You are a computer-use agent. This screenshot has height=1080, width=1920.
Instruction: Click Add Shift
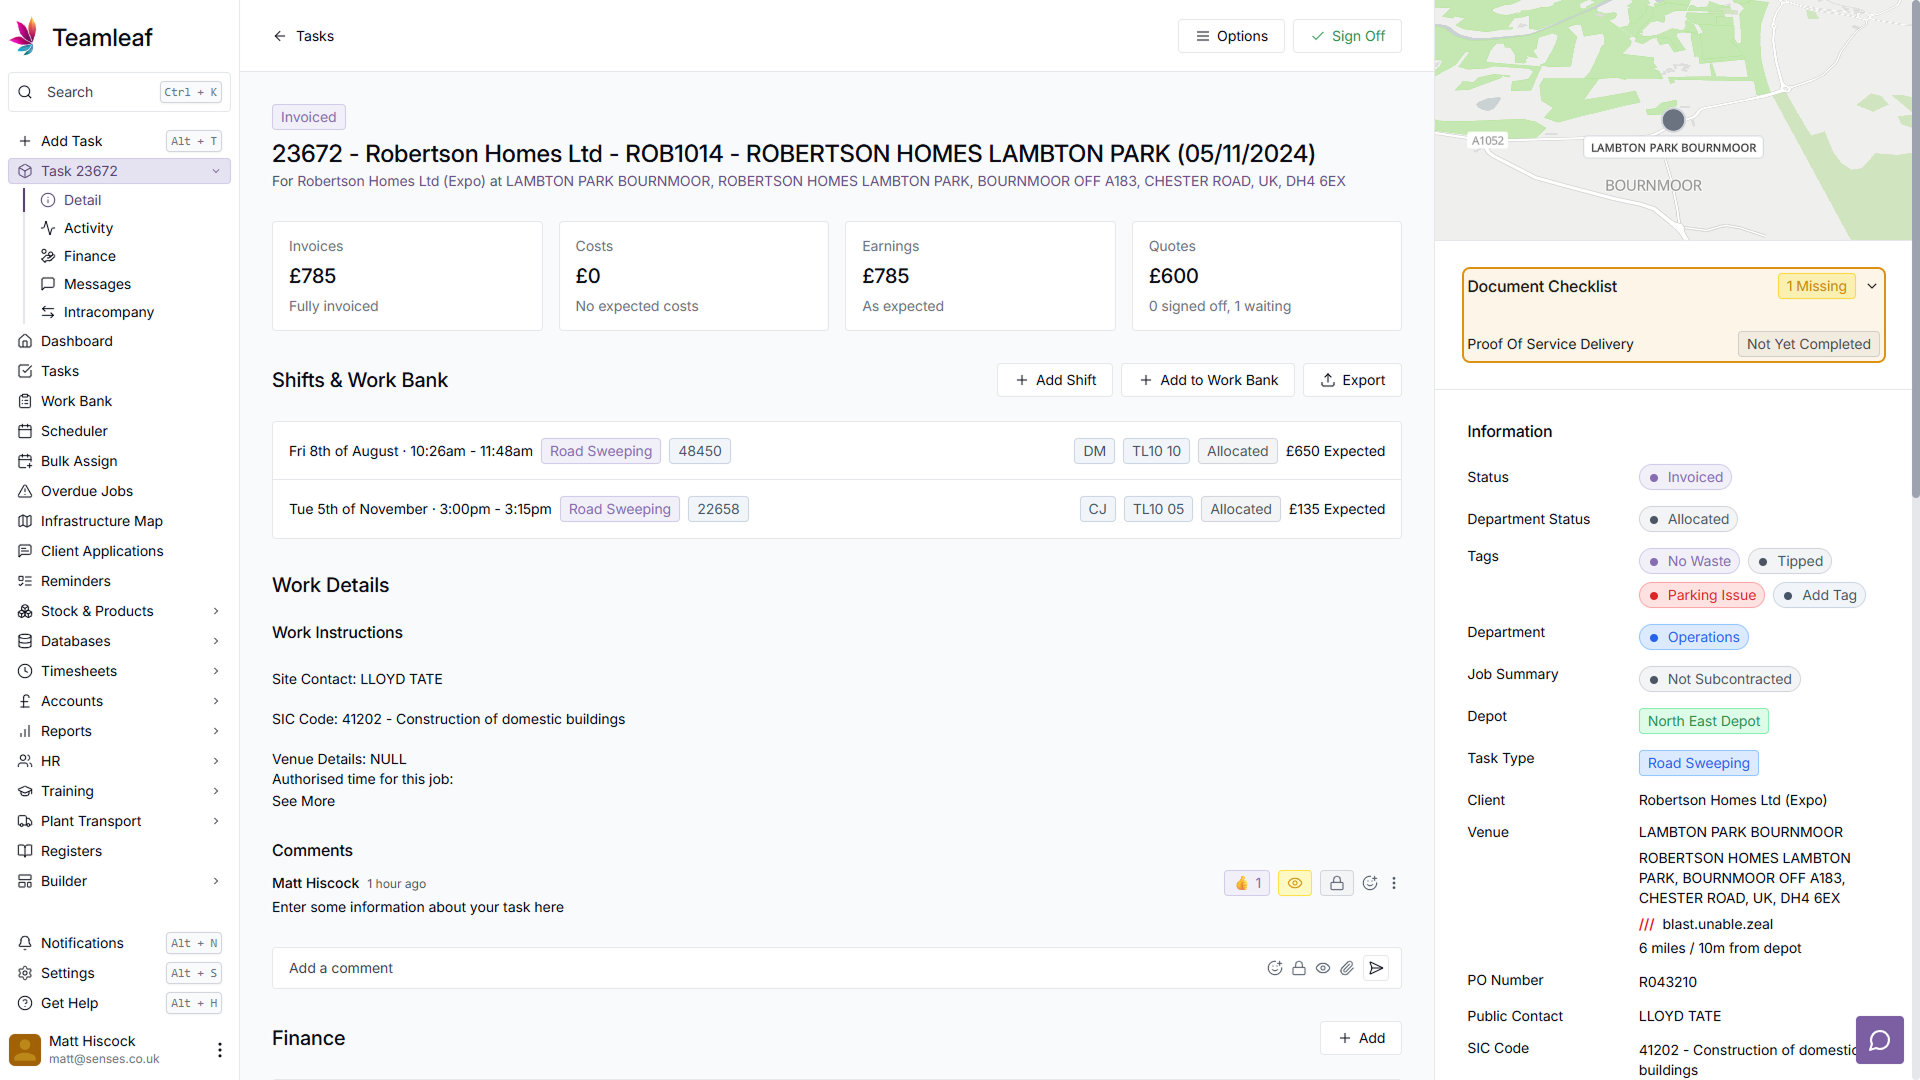click(x=1055, y=380)
